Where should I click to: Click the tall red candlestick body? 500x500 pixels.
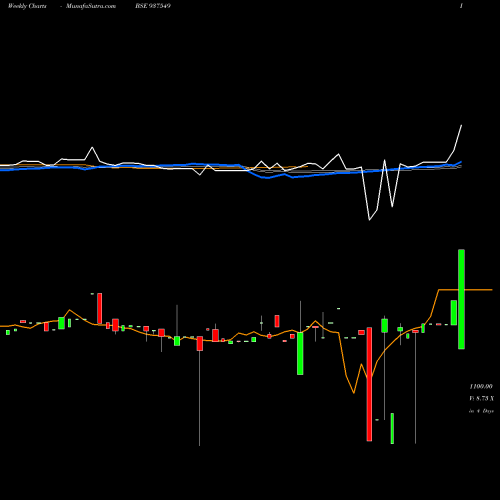pos(369,384)
